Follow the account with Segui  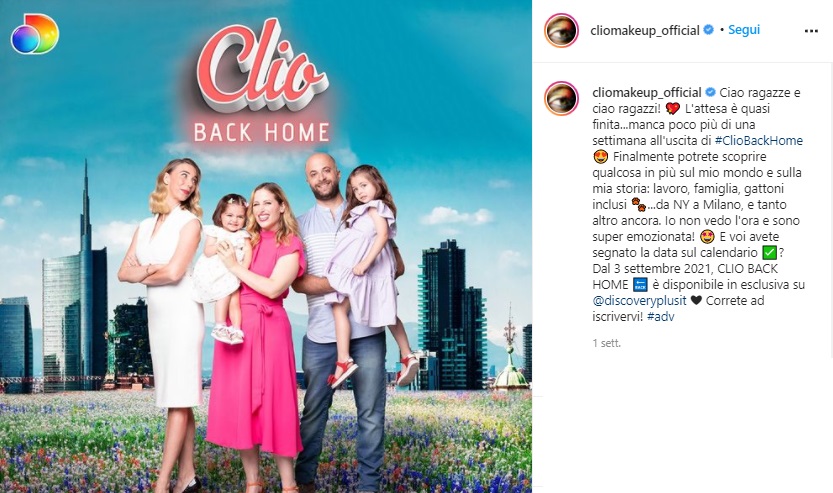click(744, 30)
